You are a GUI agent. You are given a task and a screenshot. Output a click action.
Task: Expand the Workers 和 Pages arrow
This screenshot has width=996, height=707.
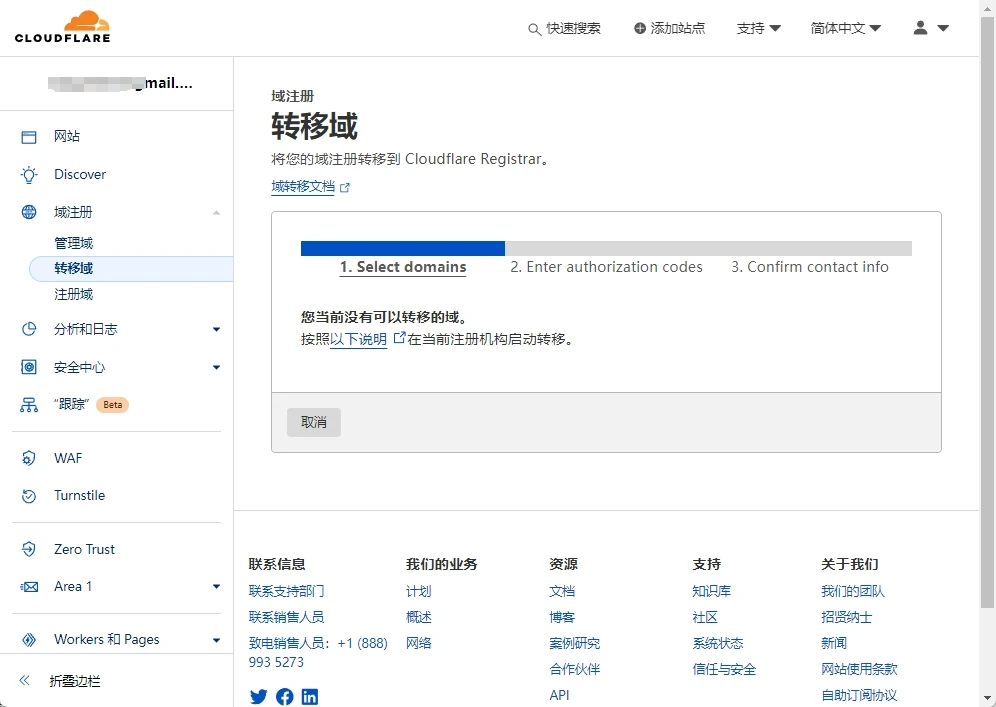point(217,640)
